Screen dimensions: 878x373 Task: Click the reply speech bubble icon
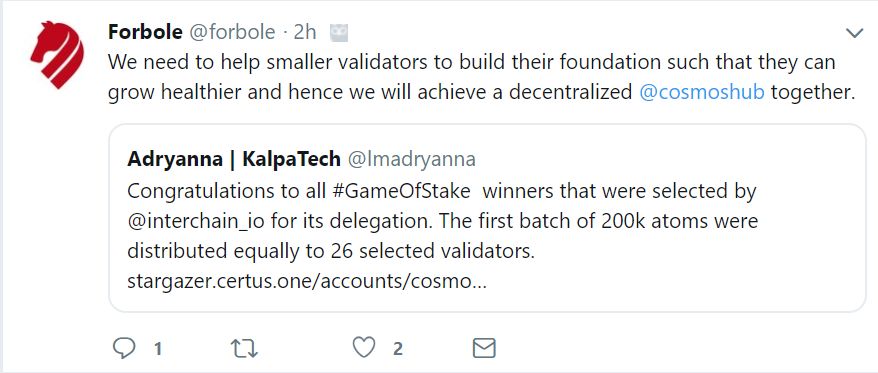(124, 348)
